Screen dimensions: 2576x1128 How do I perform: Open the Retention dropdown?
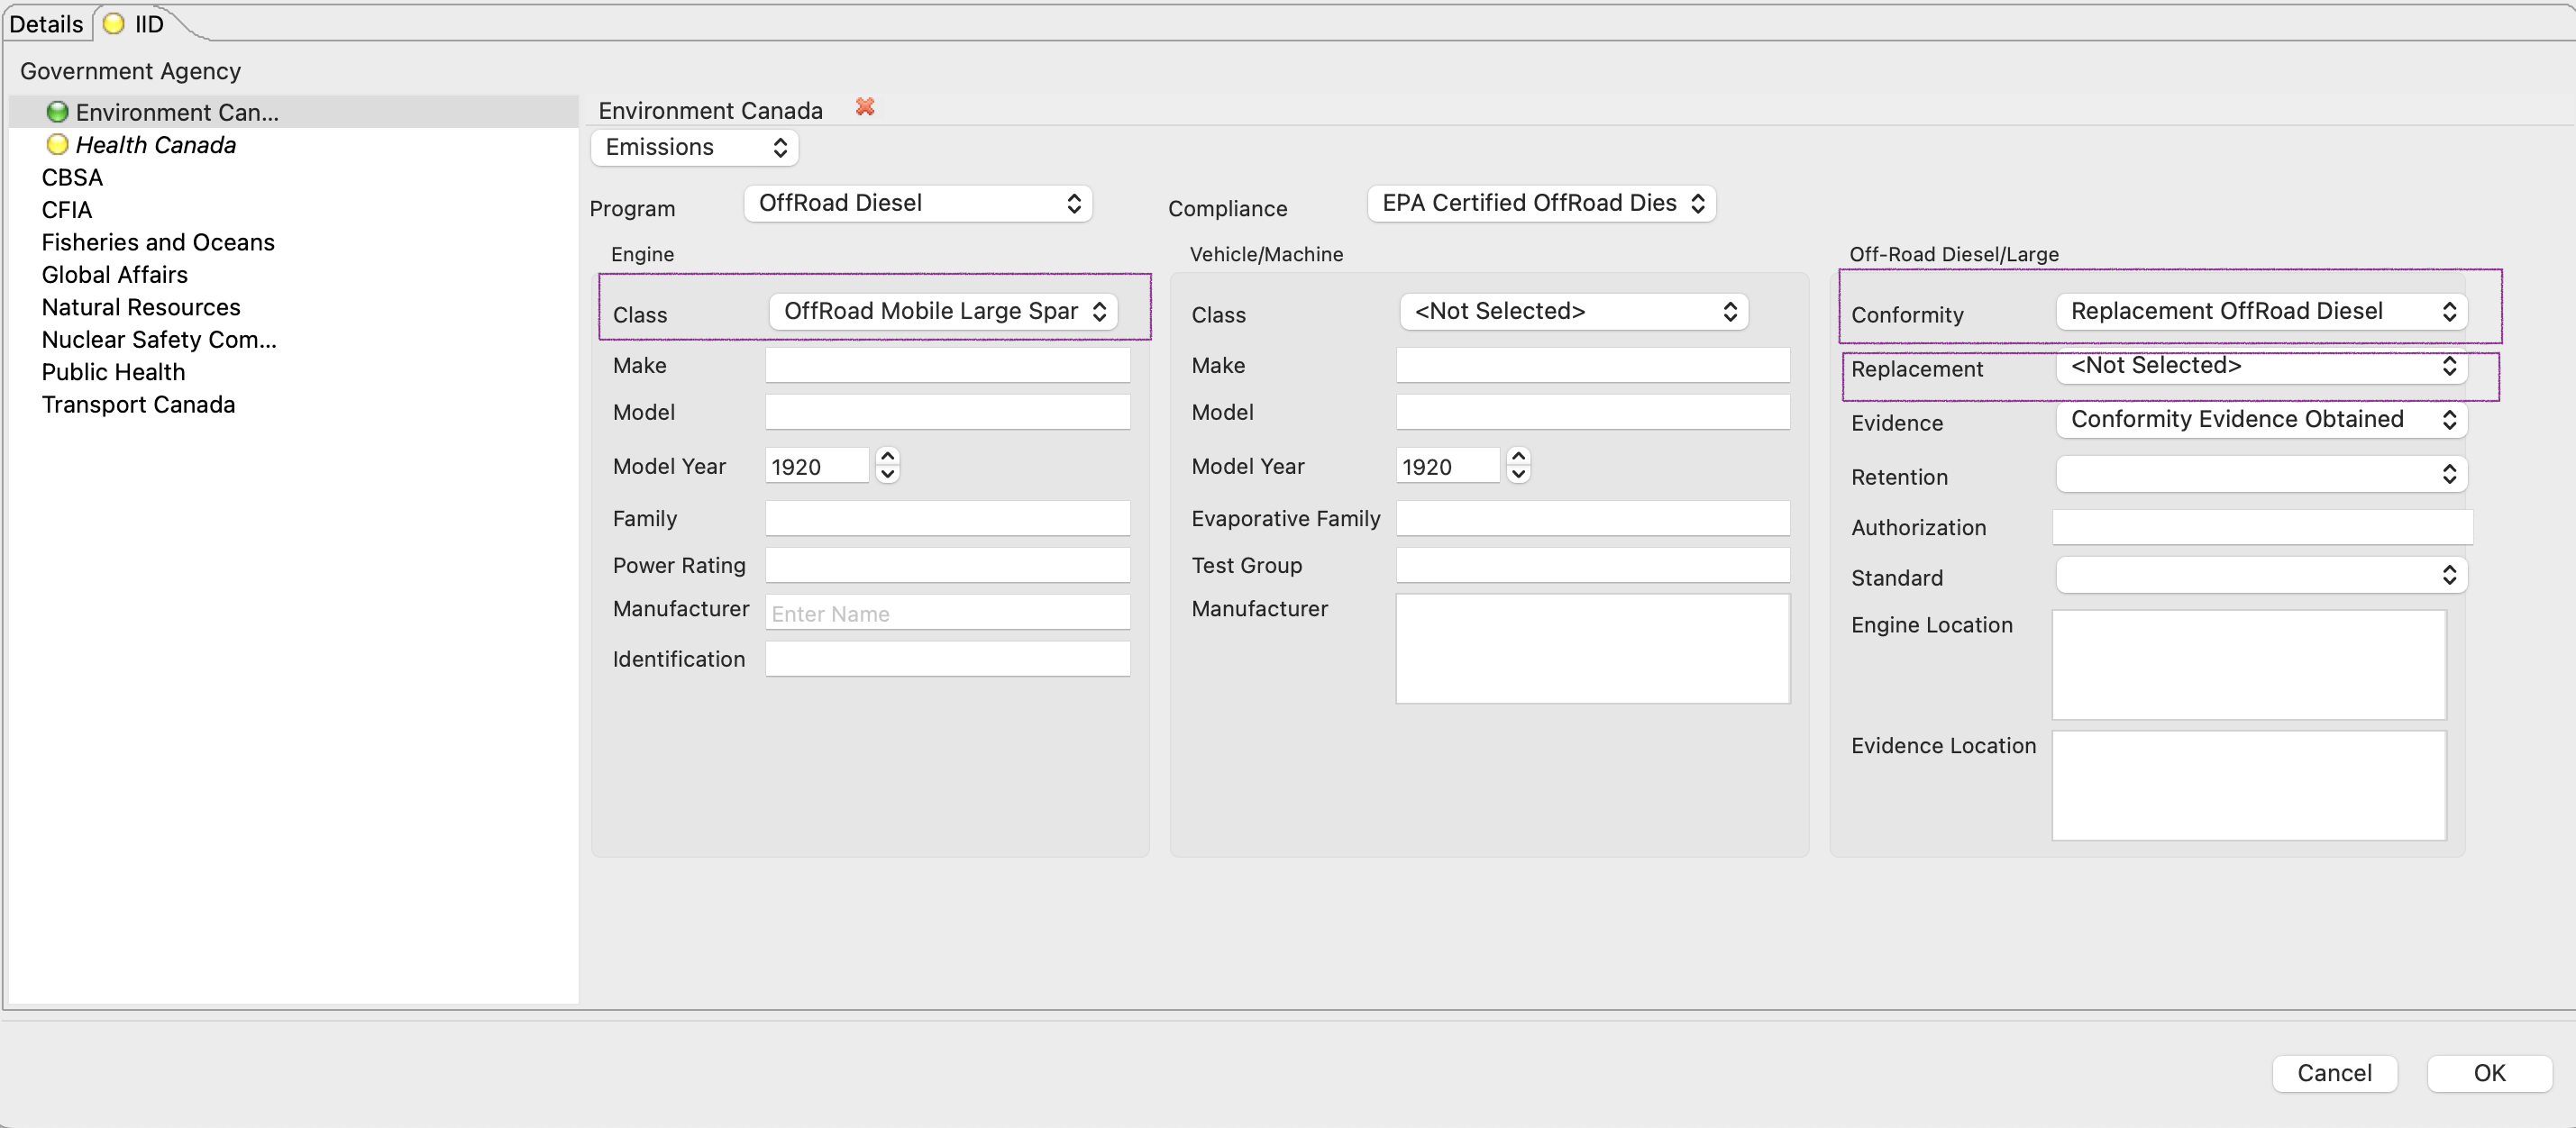point(2261,474)
